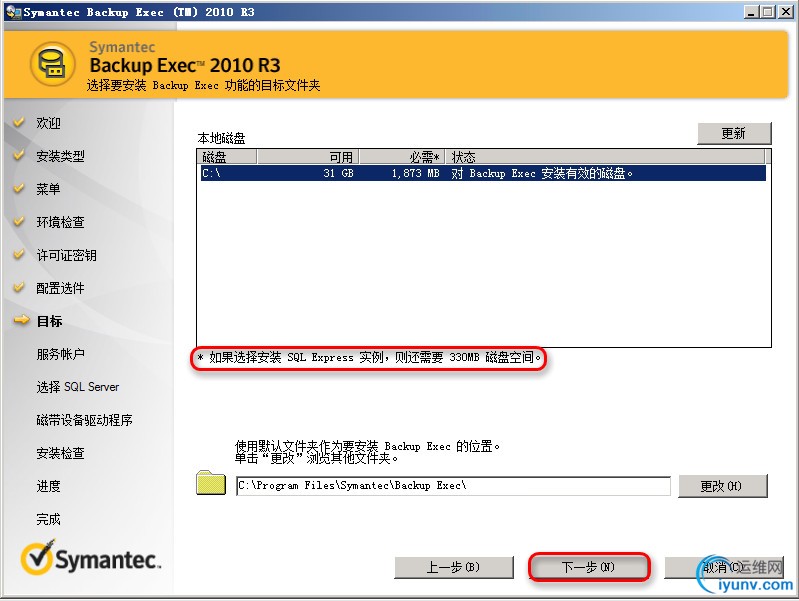Image resolution: width=799 pixels, height=601 pixels.
Task: Open folder browser with 更改(H) button
Action: 722,486
